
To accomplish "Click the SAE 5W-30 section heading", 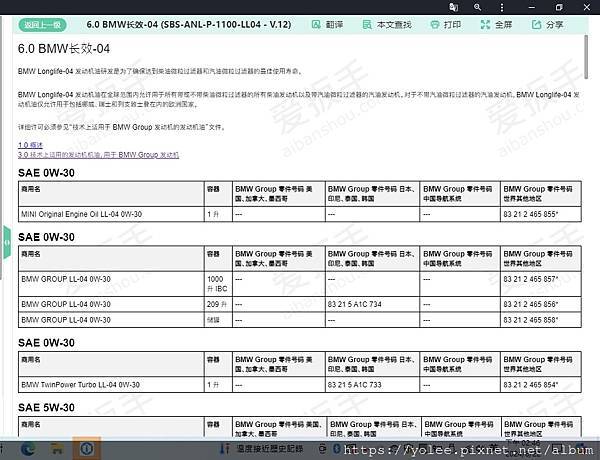I will click(x=46, y=407).
